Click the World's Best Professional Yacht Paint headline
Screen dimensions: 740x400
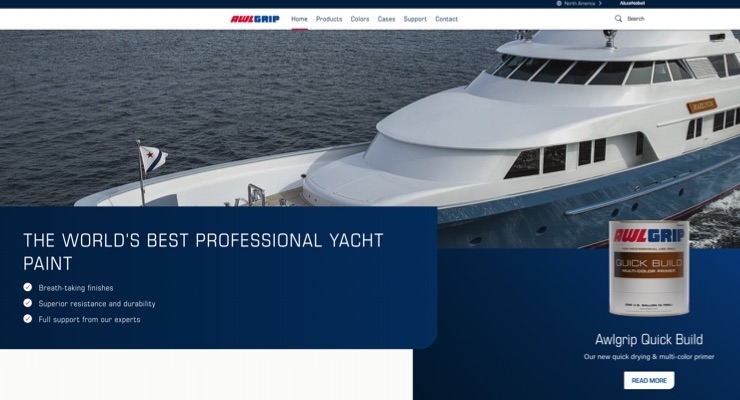[x=203, y=251]
